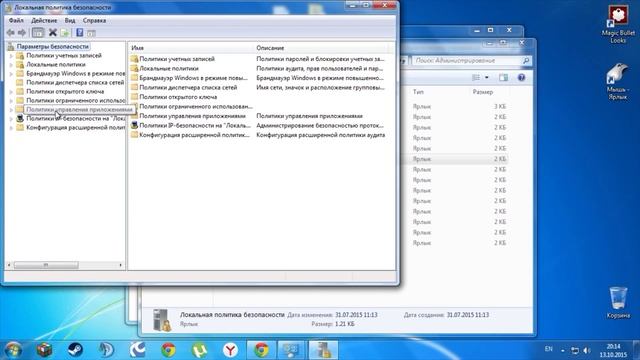Select Политики учетных записей in the right list
This screenshot has width=640, height=360.
(177, 59)
